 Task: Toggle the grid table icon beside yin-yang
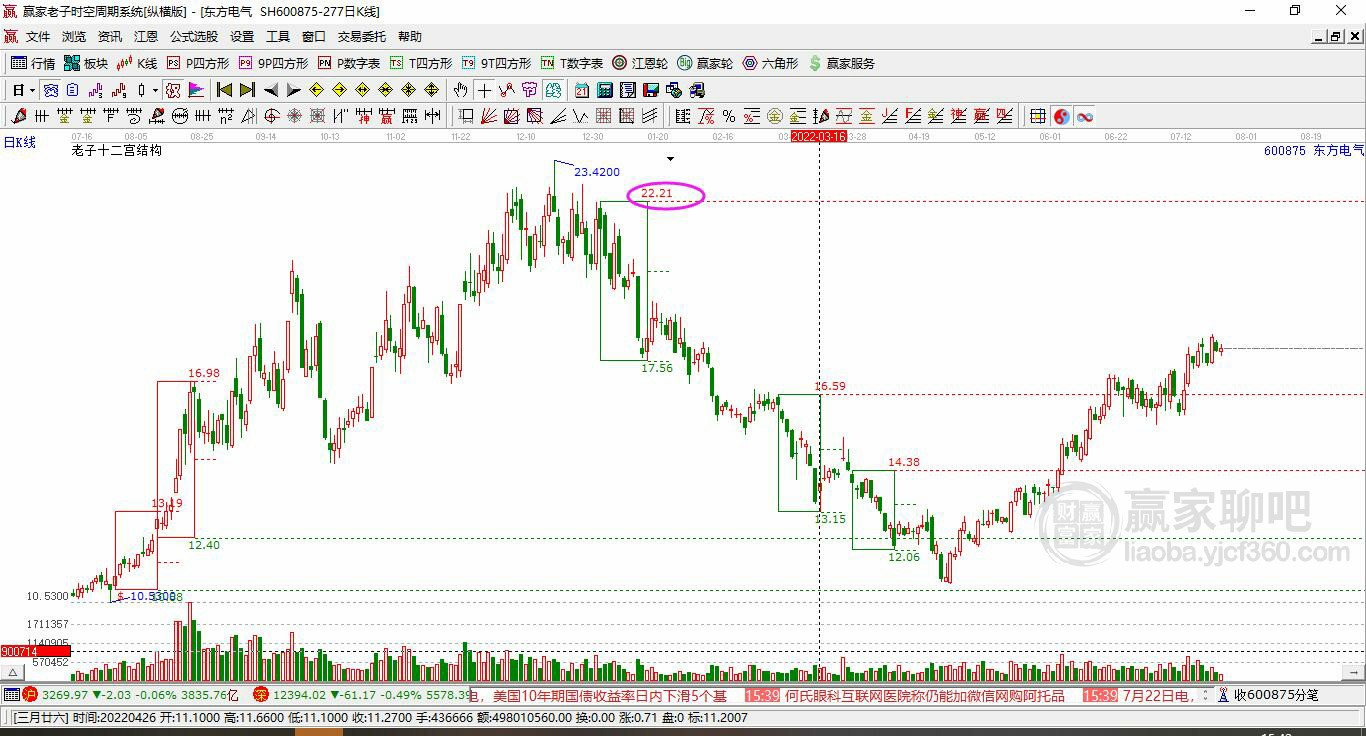[x=1038, y=116]
